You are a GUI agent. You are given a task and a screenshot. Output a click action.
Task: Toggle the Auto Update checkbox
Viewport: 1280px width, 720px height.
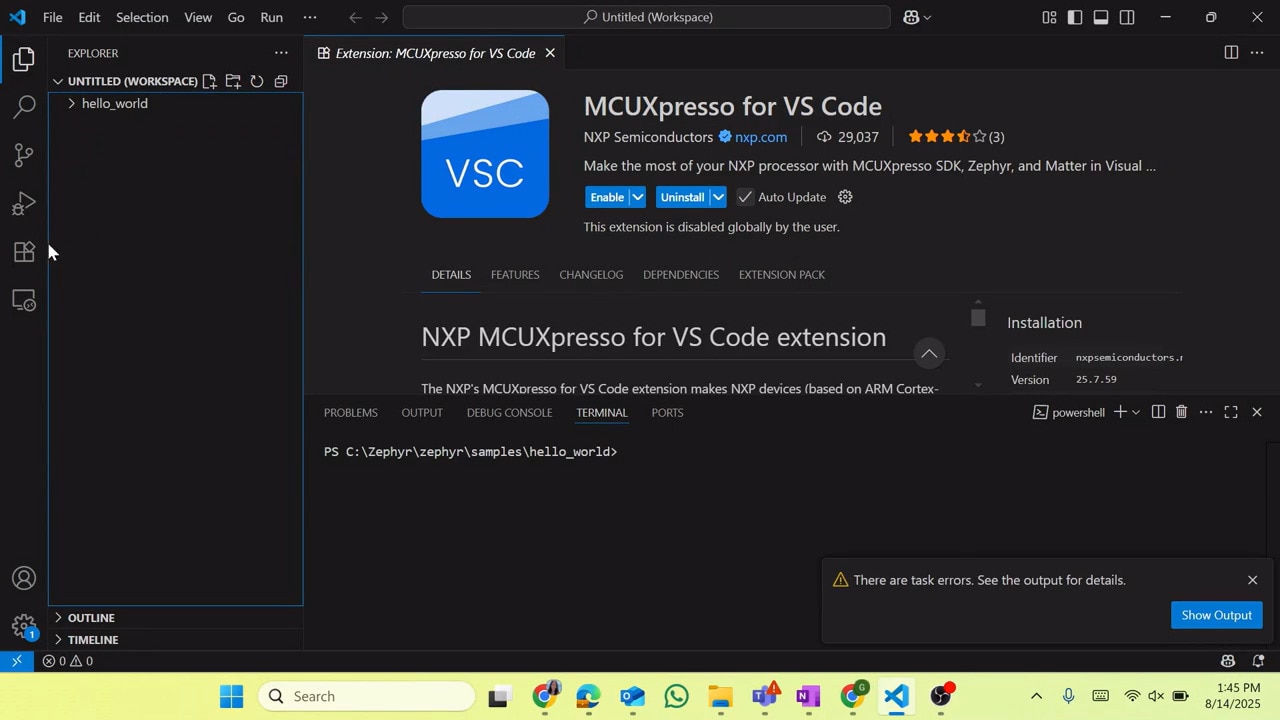(x=745, y=197)
